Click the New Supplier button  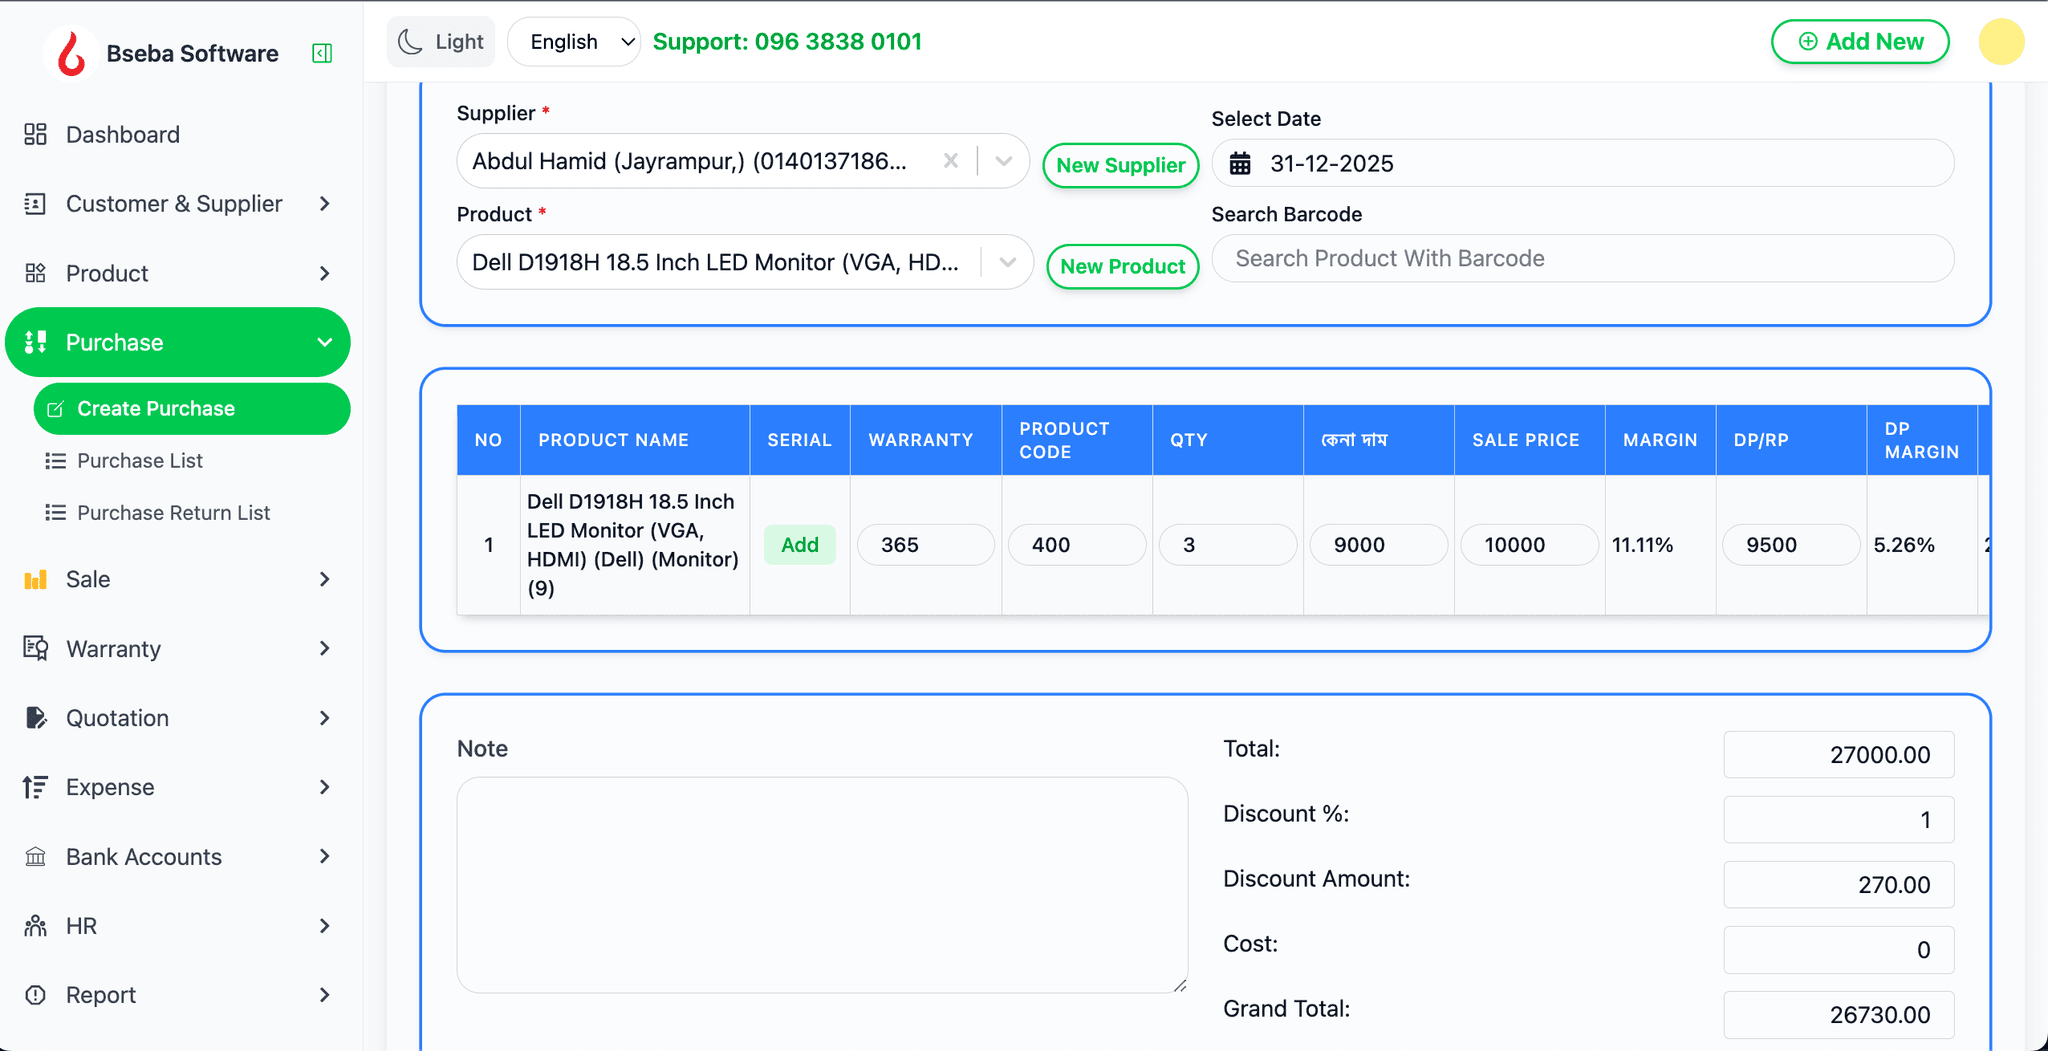click(1120, 165)
